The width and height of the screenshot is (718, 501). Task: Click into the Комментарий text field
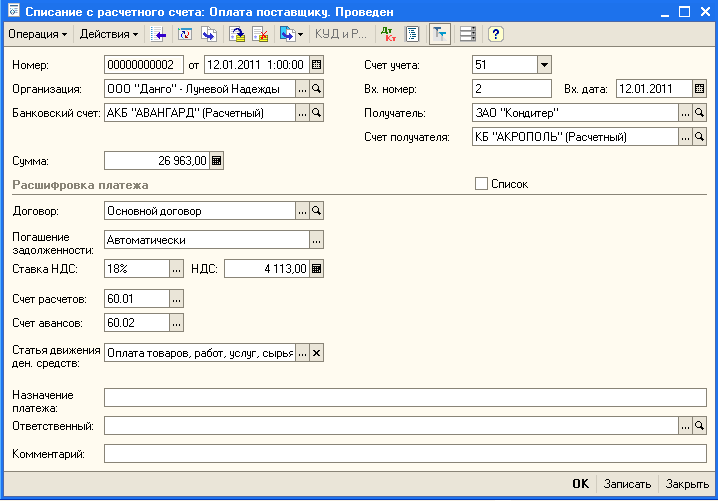405,454
